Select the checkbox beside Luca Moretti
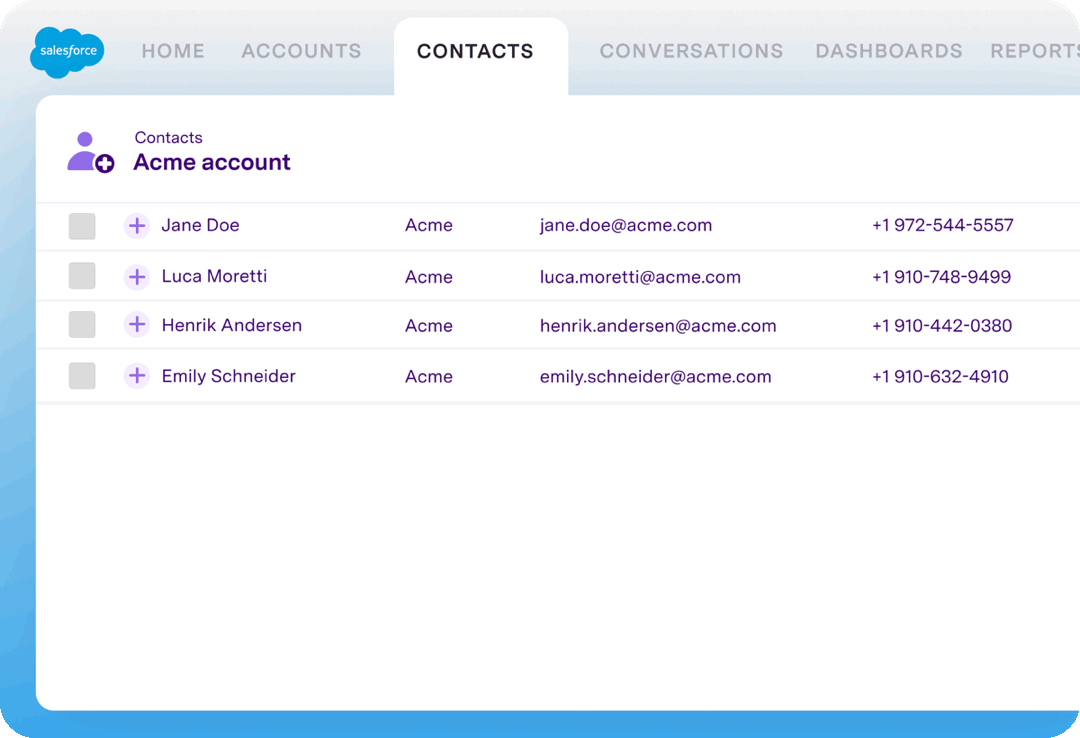1080x738 pixels. tap(81, 276)
